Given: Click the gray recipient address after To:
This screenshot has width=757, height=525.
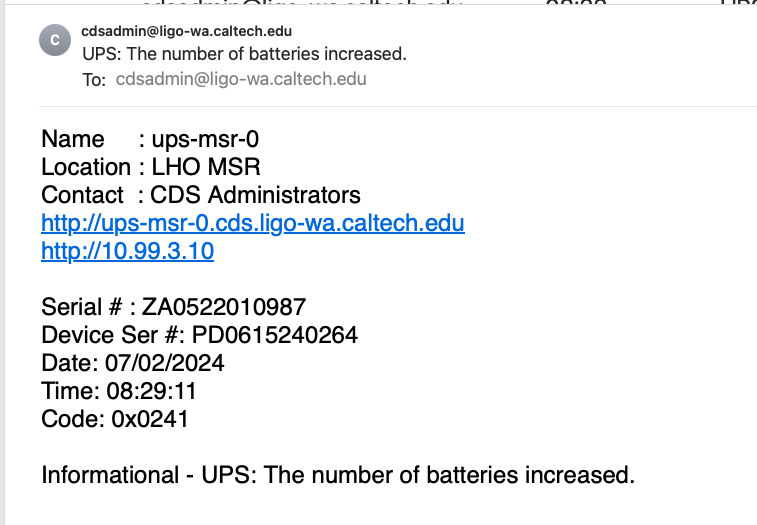Looking at the screenshot, I should click(x=241, y=79).
